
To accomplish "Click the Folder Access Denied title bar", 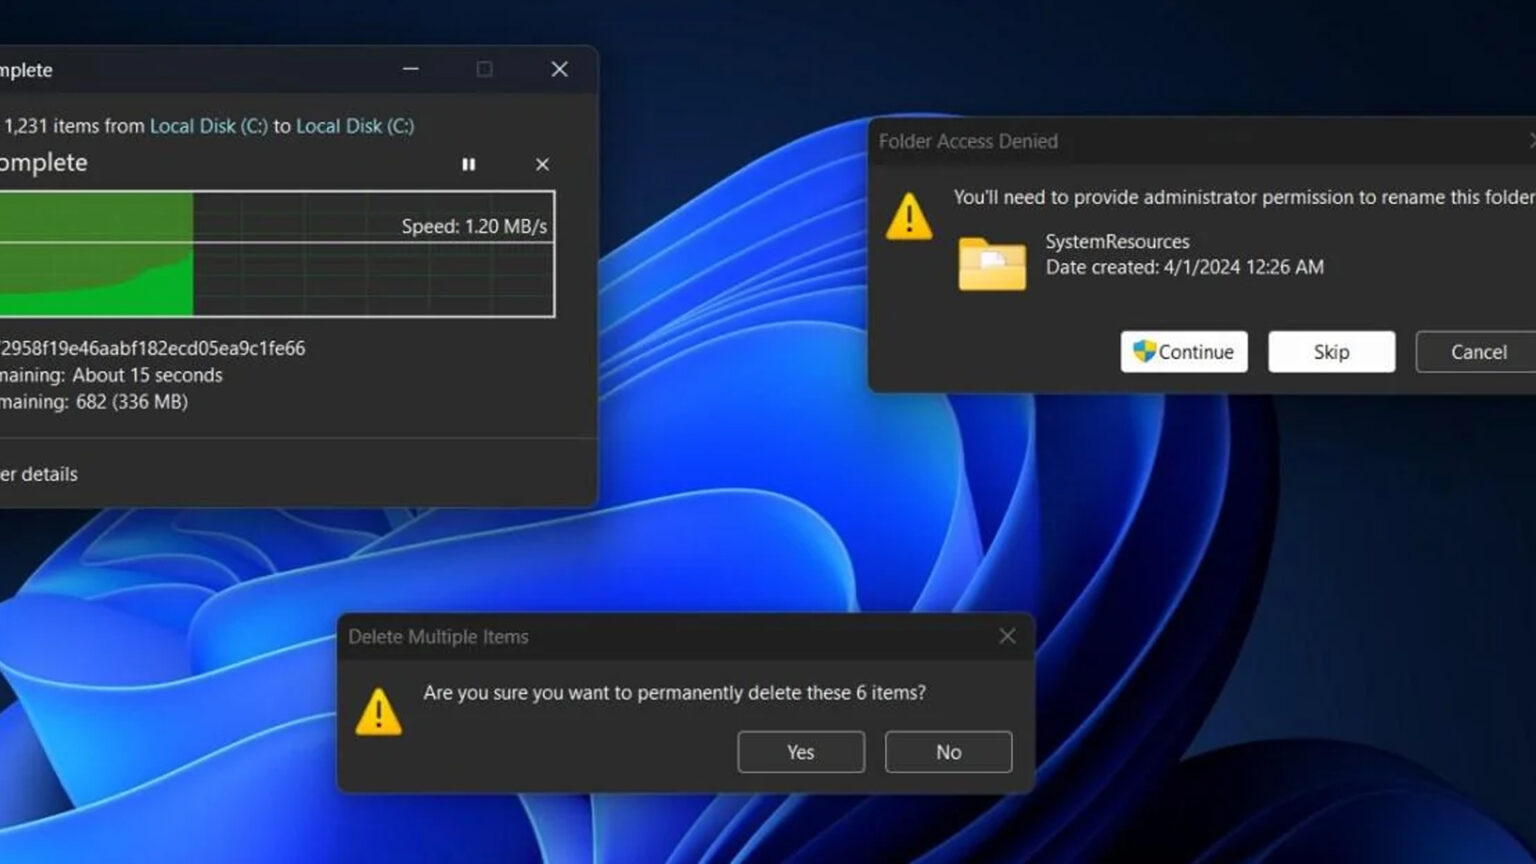I will tap(1202, 141).
